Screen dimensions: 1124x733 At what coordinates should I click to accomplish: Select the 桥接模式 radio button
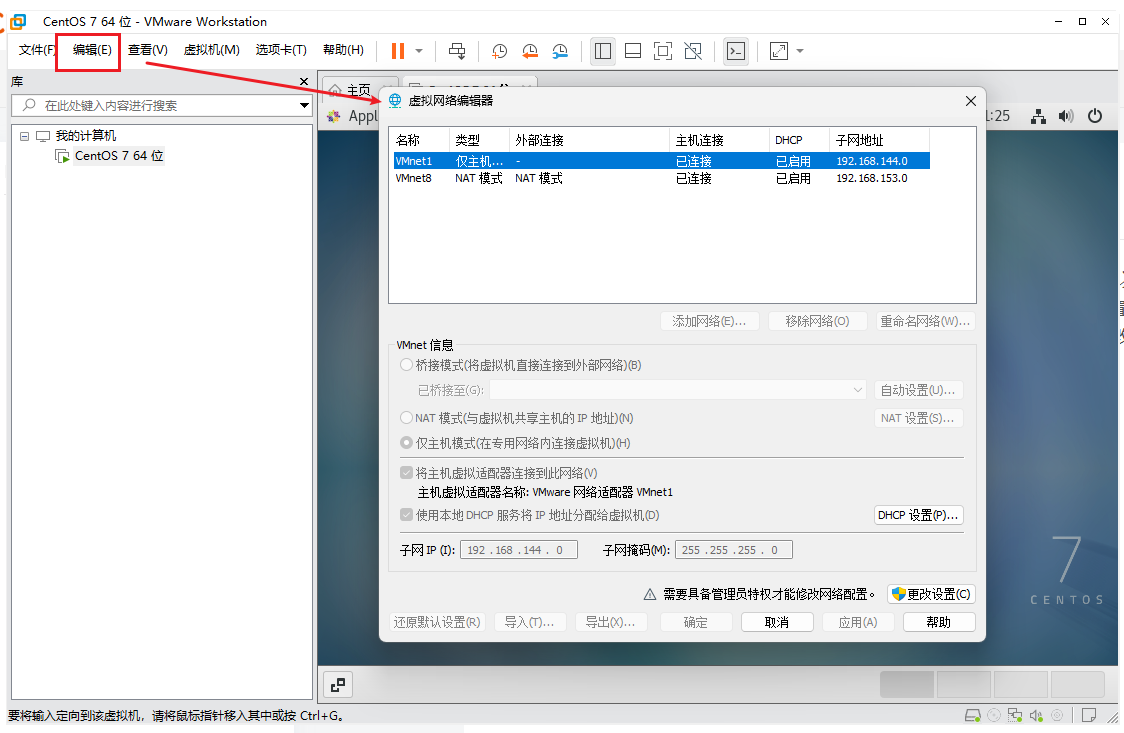point(406,365)
